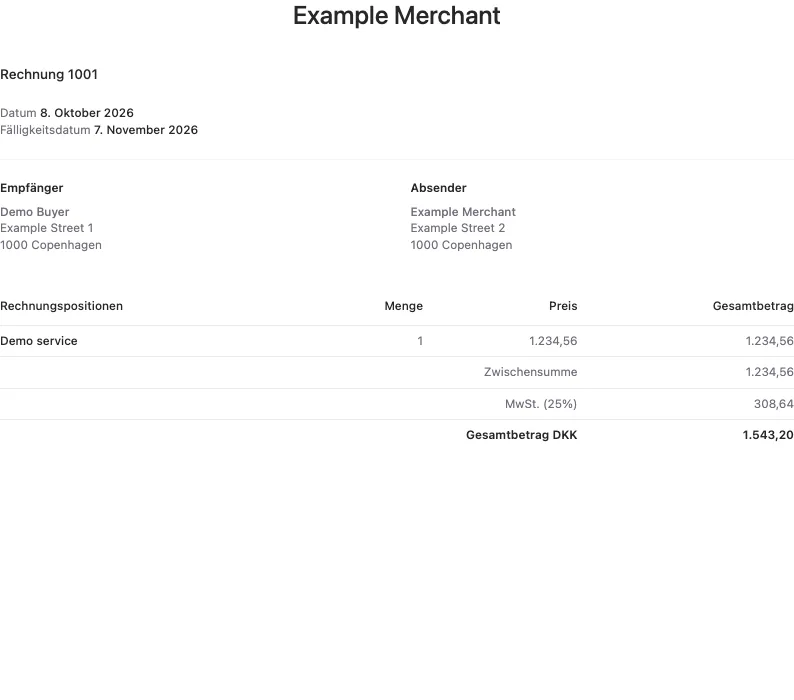This screenshot has height=700, width=794.
Task: Click the Example Street 2 address line
Action: [458, 228]
